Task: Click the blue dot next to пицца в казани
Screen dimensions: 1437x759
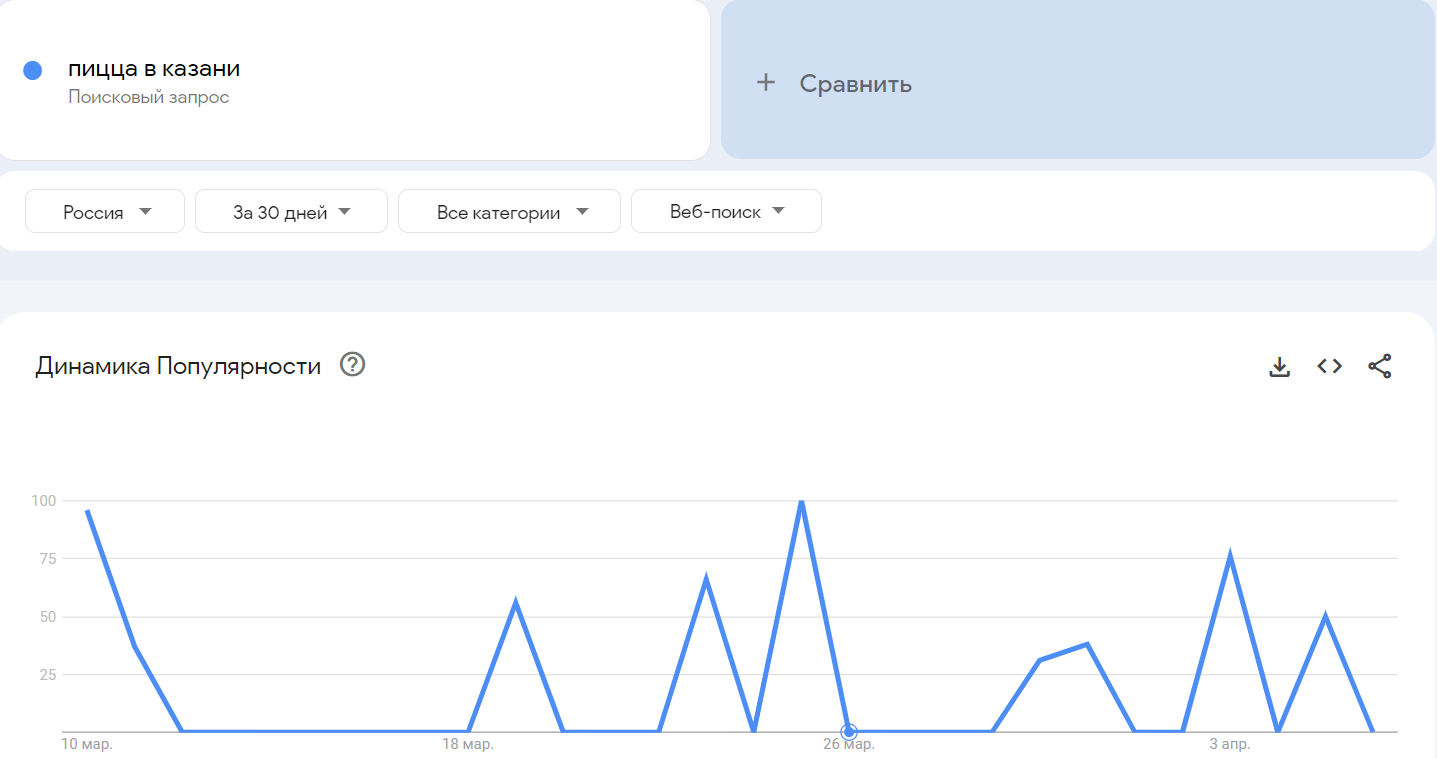Action: (x=32, y=70)
